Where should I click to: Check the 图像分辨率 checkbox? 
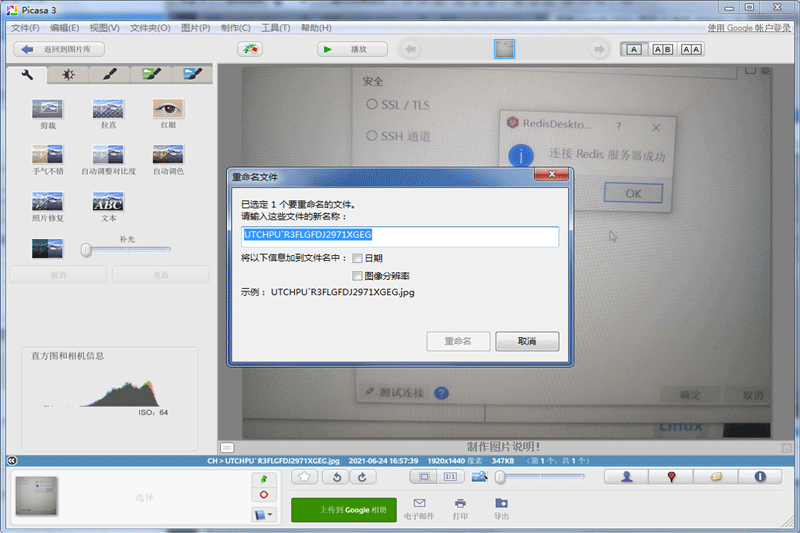(357, 275)
